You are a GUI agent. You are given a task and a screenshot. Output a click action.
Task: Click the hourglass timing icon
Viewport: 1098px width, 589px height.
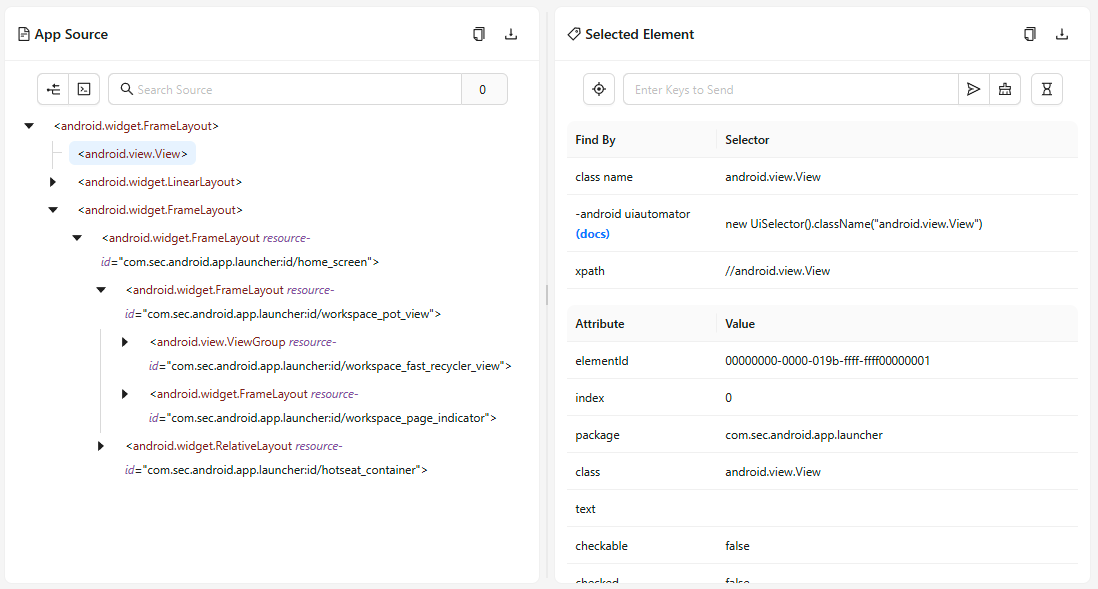[1046, 89]
